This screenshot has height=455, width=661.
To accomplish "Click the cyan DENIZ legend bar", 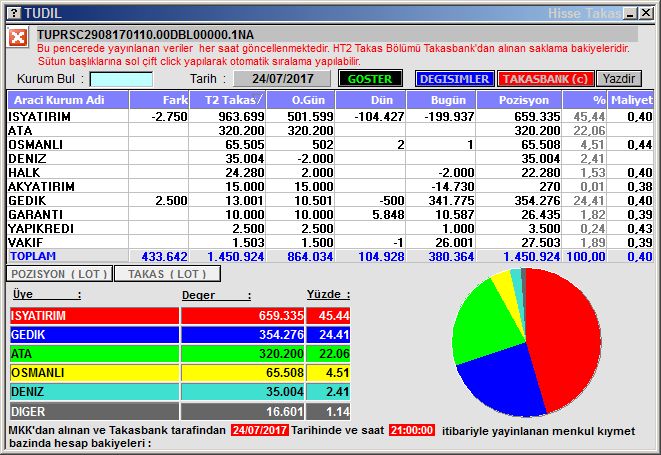I will pyautogui.click(x=94, y=392).
